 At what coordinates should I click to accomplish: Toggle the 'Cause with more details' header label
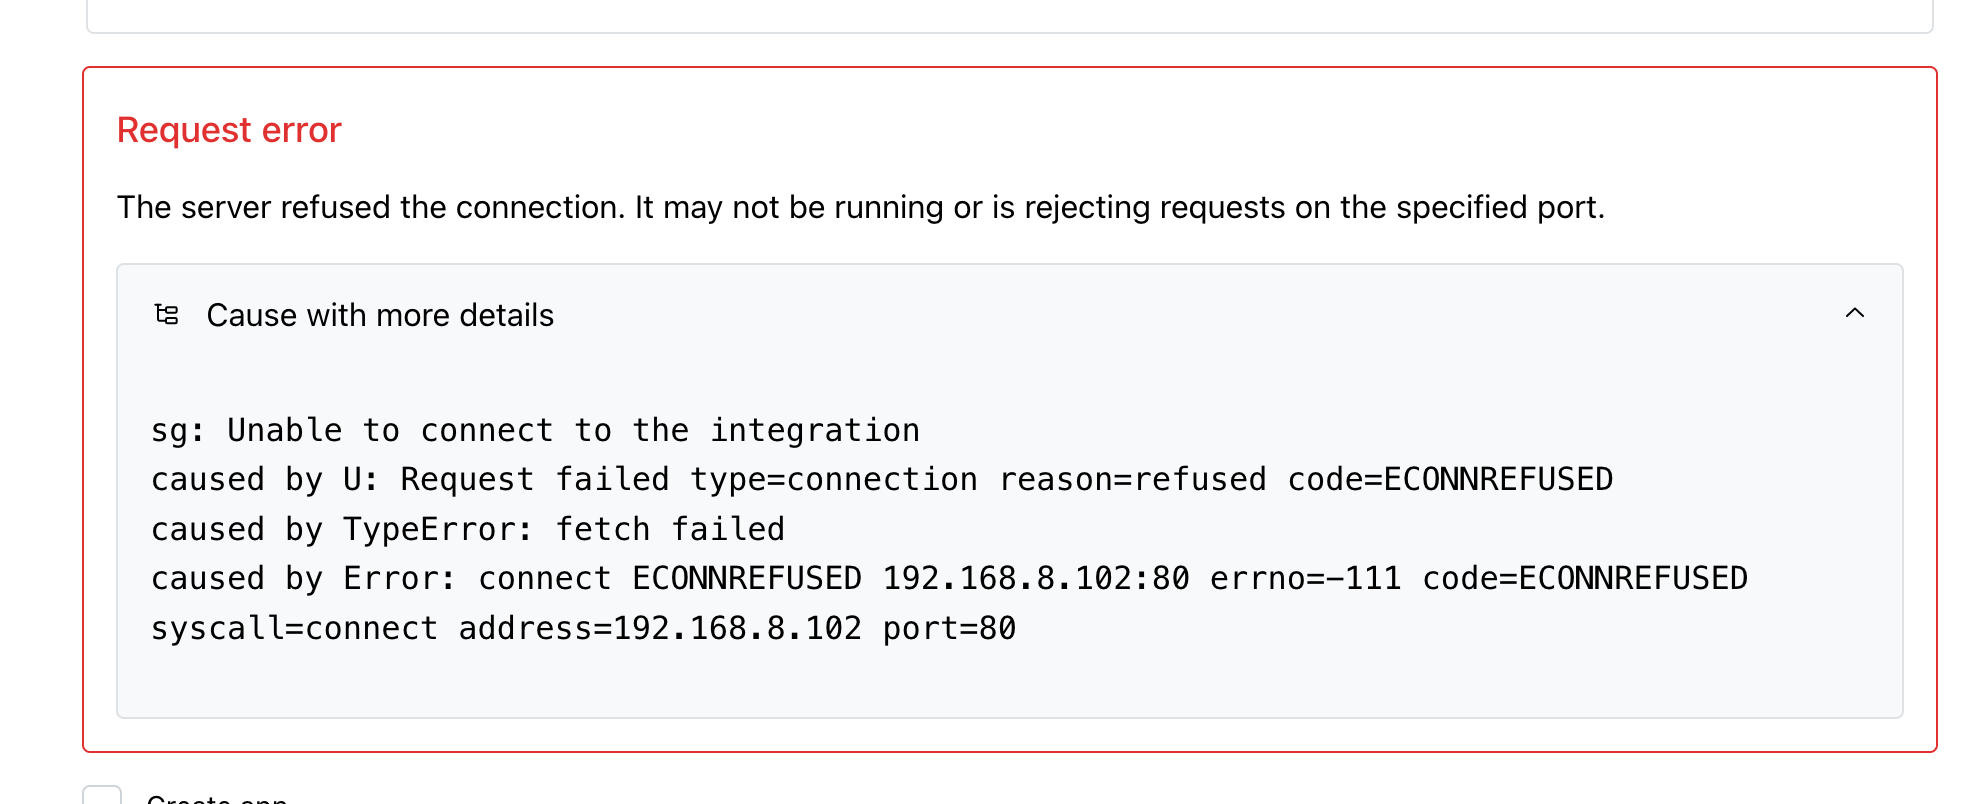(x=380, y=315)
